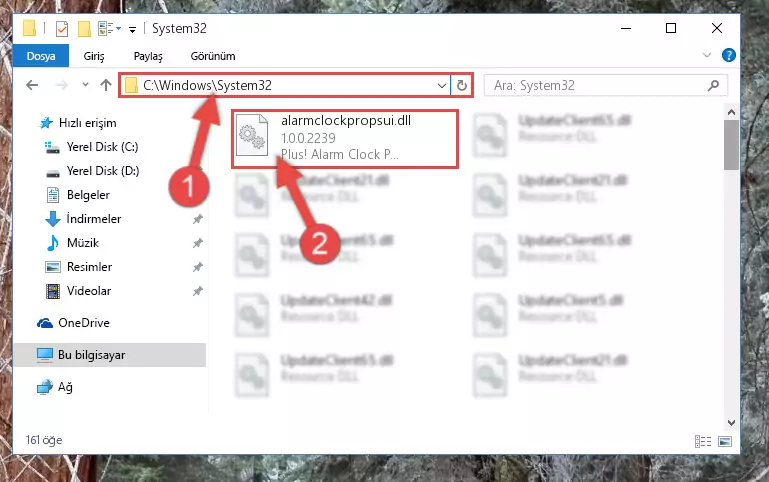The image size is (769, 482).
Task: Expand the ribbon with chevron
Action: [x=707, y=55]
